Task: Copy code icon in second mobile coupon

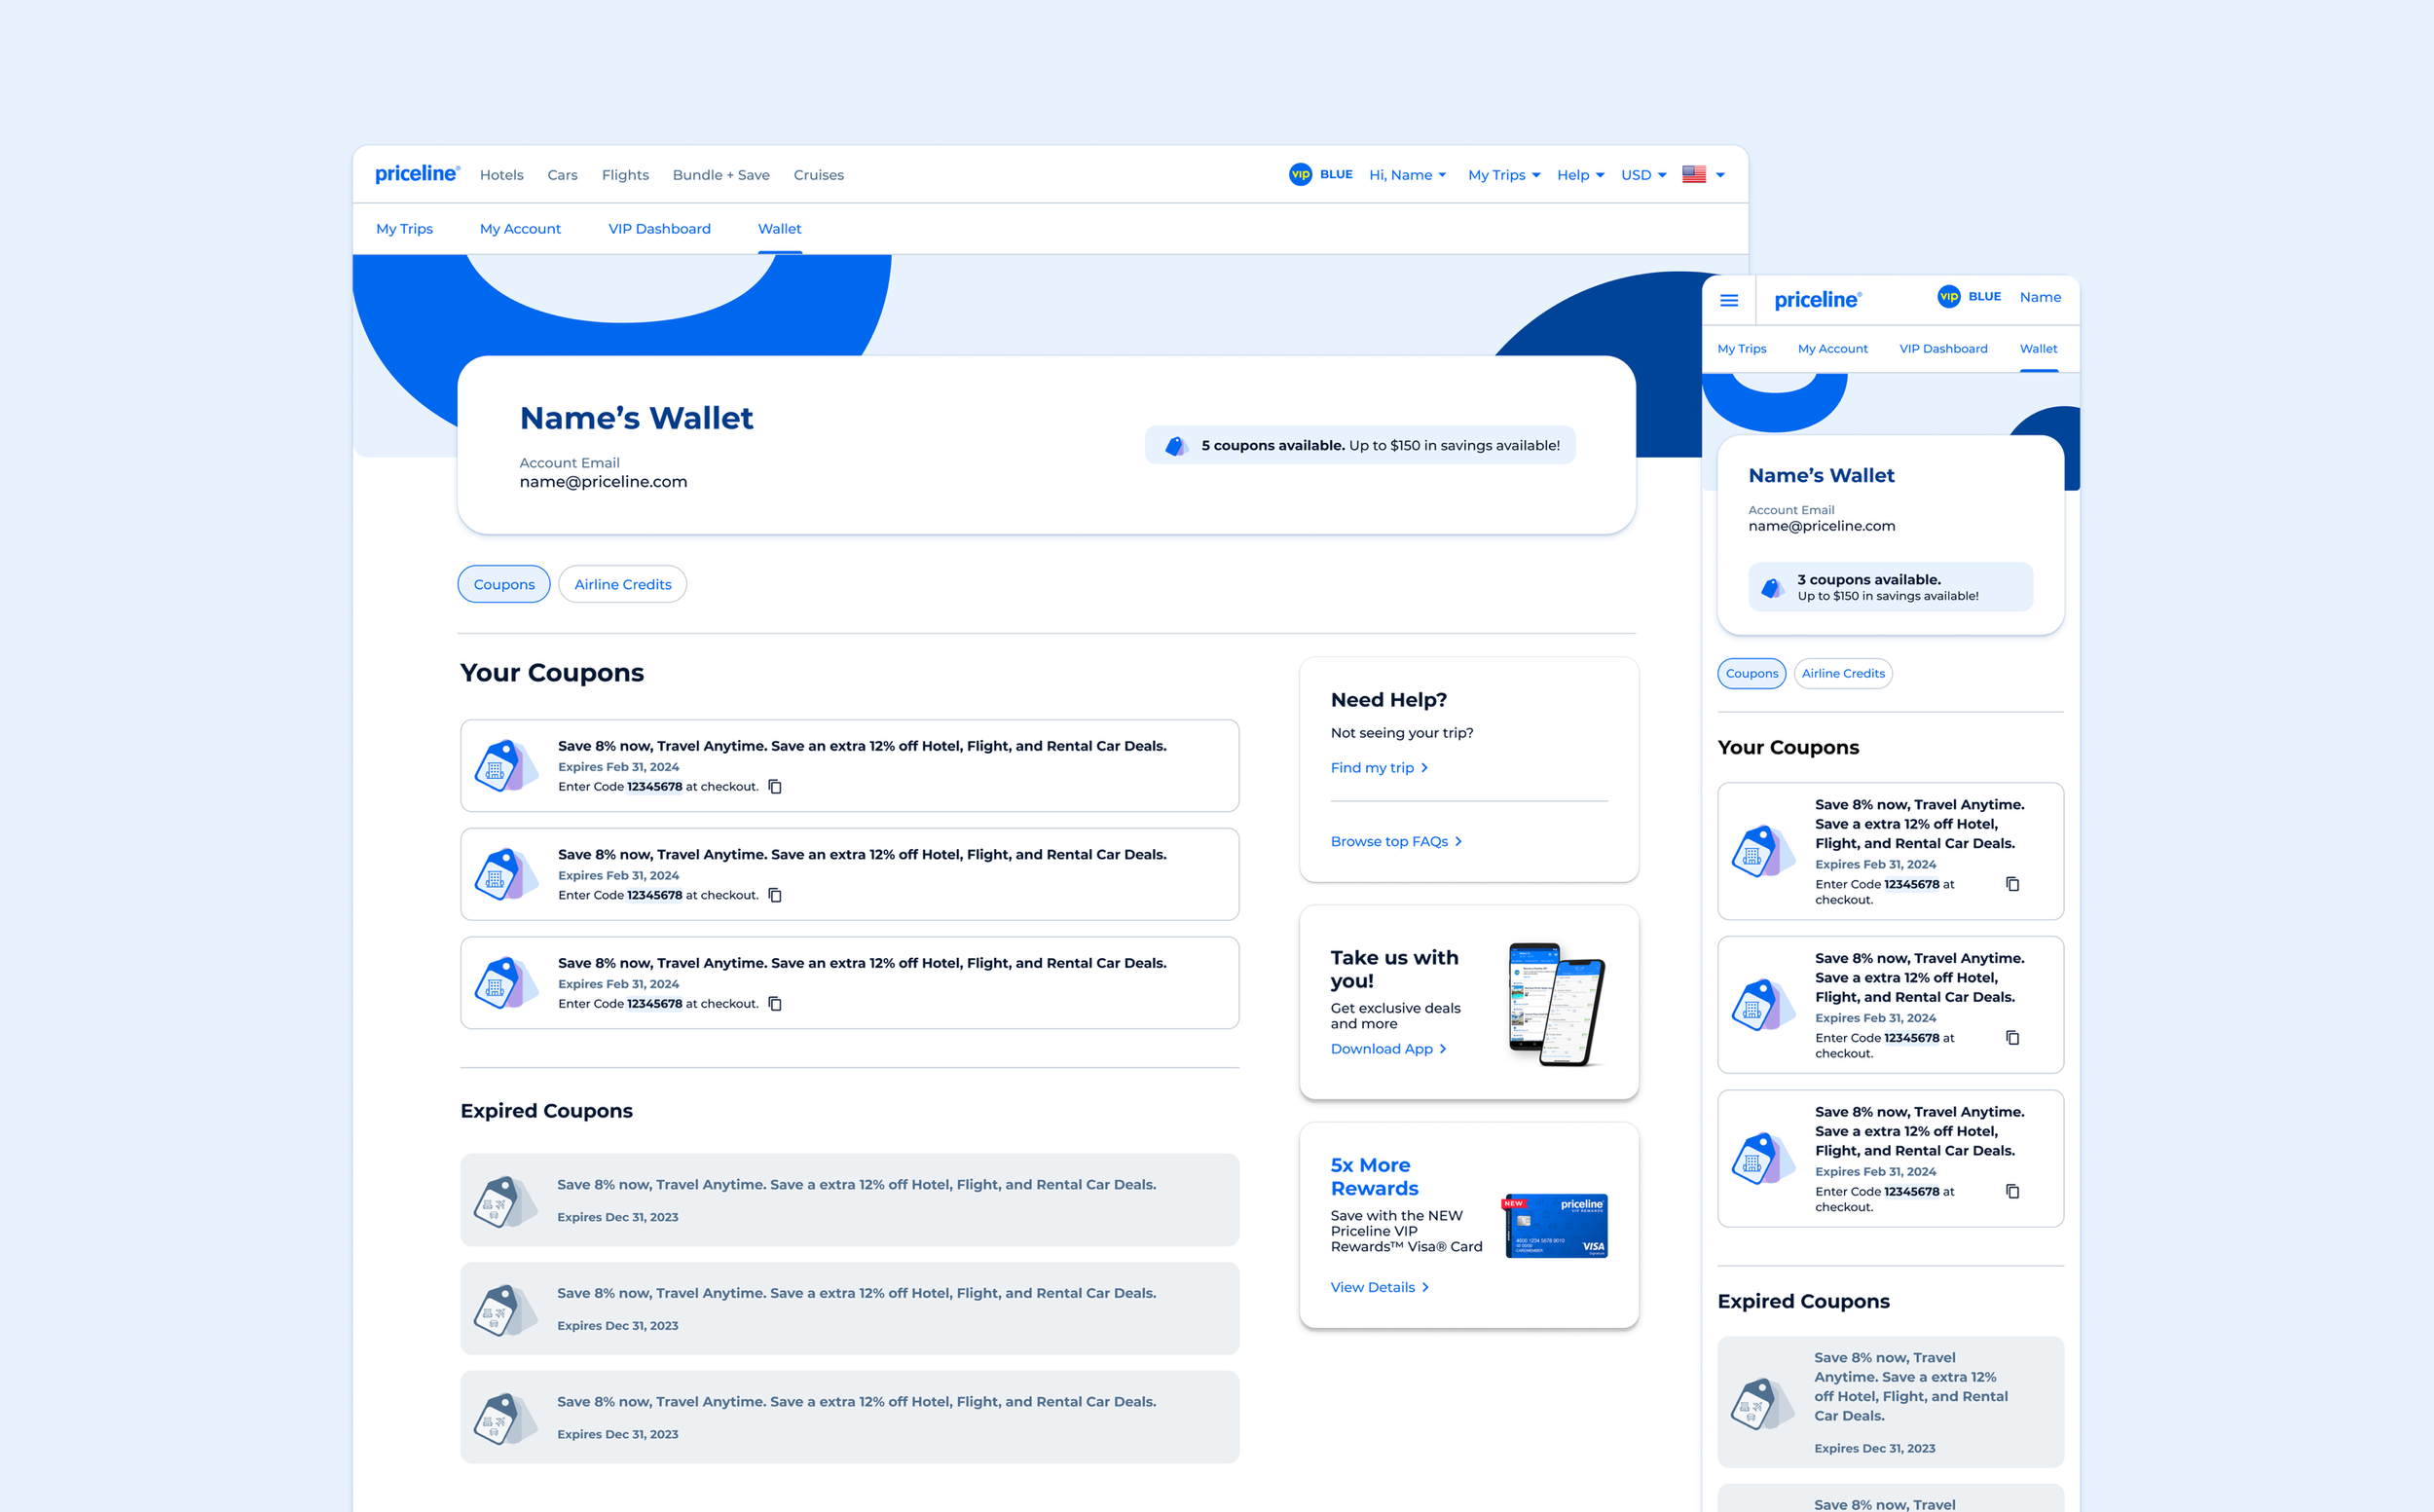Action: [x=2013, y=1038]
